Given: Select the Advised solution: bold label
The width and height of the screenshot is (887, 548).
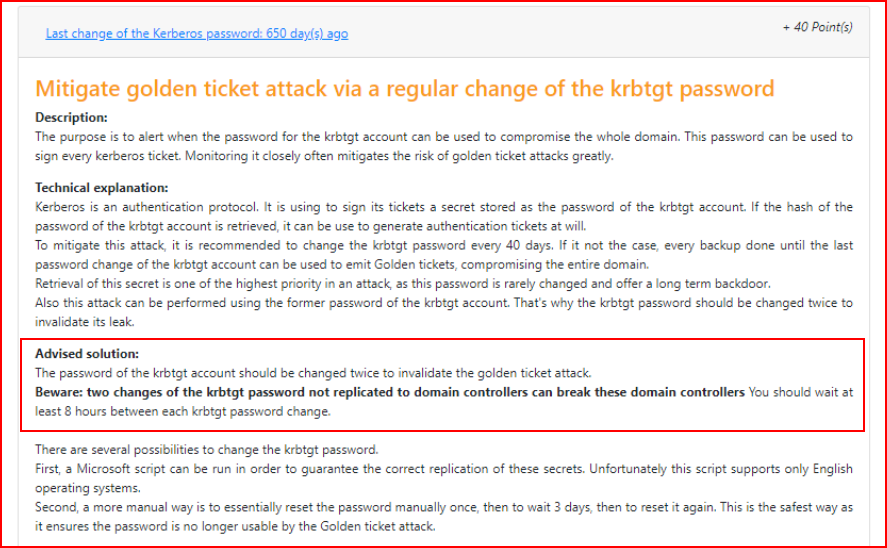Looking at the screenshot, I should pyautogui.click(x=87, y=354).
